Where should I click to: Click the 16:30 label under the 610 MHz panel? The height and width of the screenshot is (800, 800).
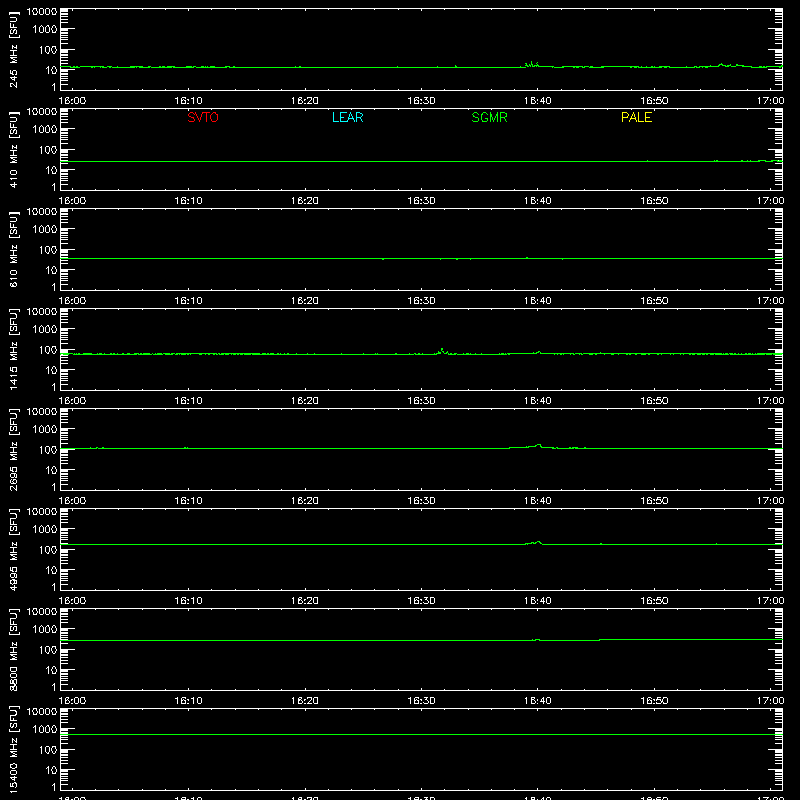coord(421,301)
